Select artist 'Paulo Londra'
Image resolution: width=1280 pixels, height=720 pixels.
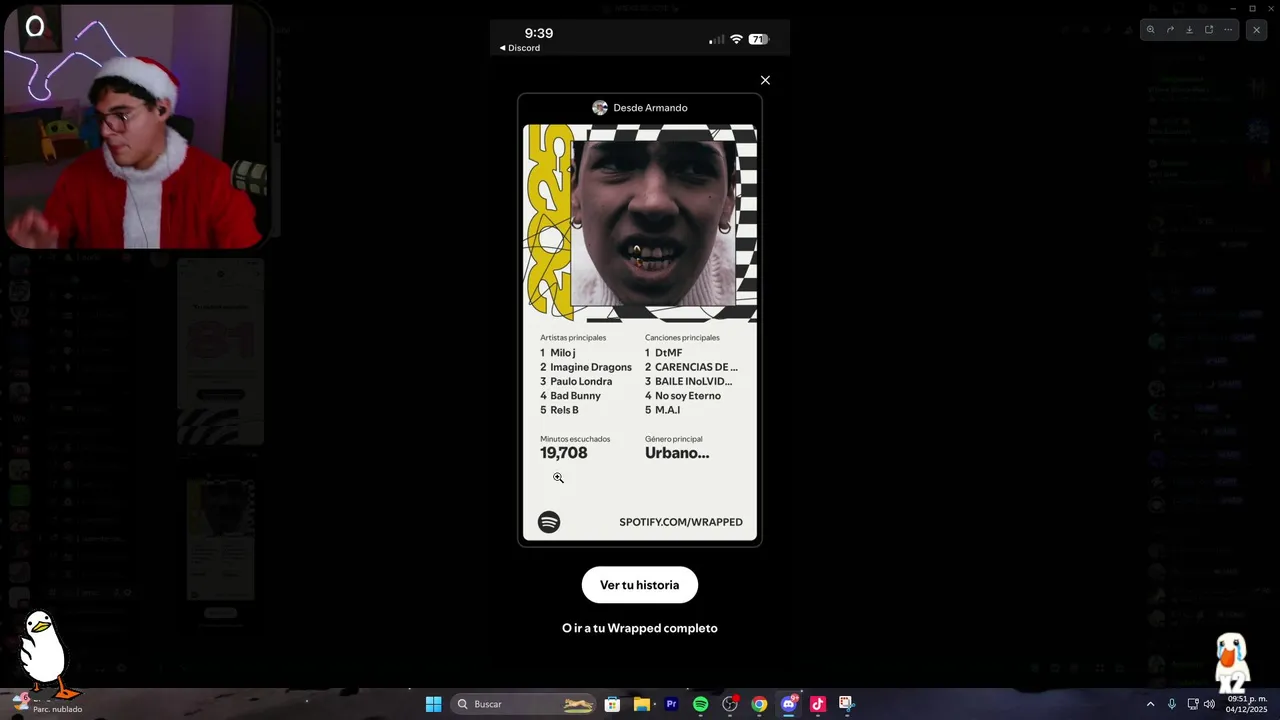click(581, 381)
